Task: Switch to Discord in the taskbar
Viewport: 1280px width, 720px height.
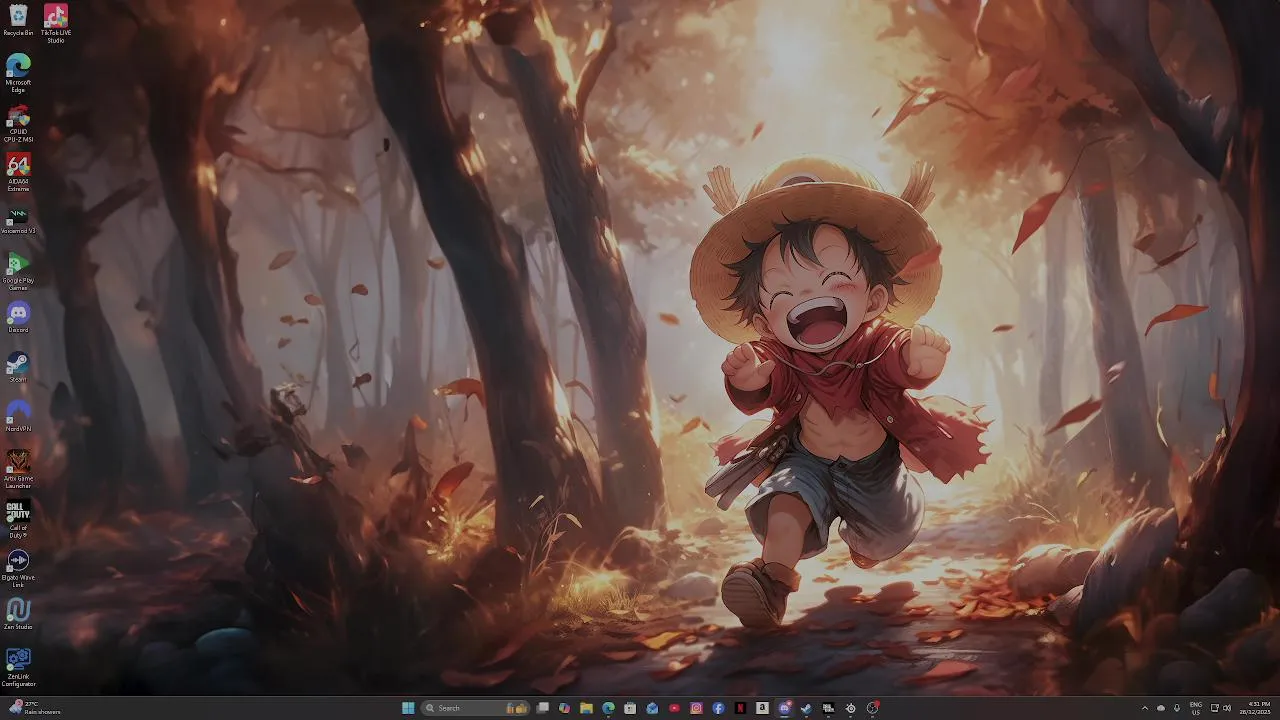Action: [785, 708]
